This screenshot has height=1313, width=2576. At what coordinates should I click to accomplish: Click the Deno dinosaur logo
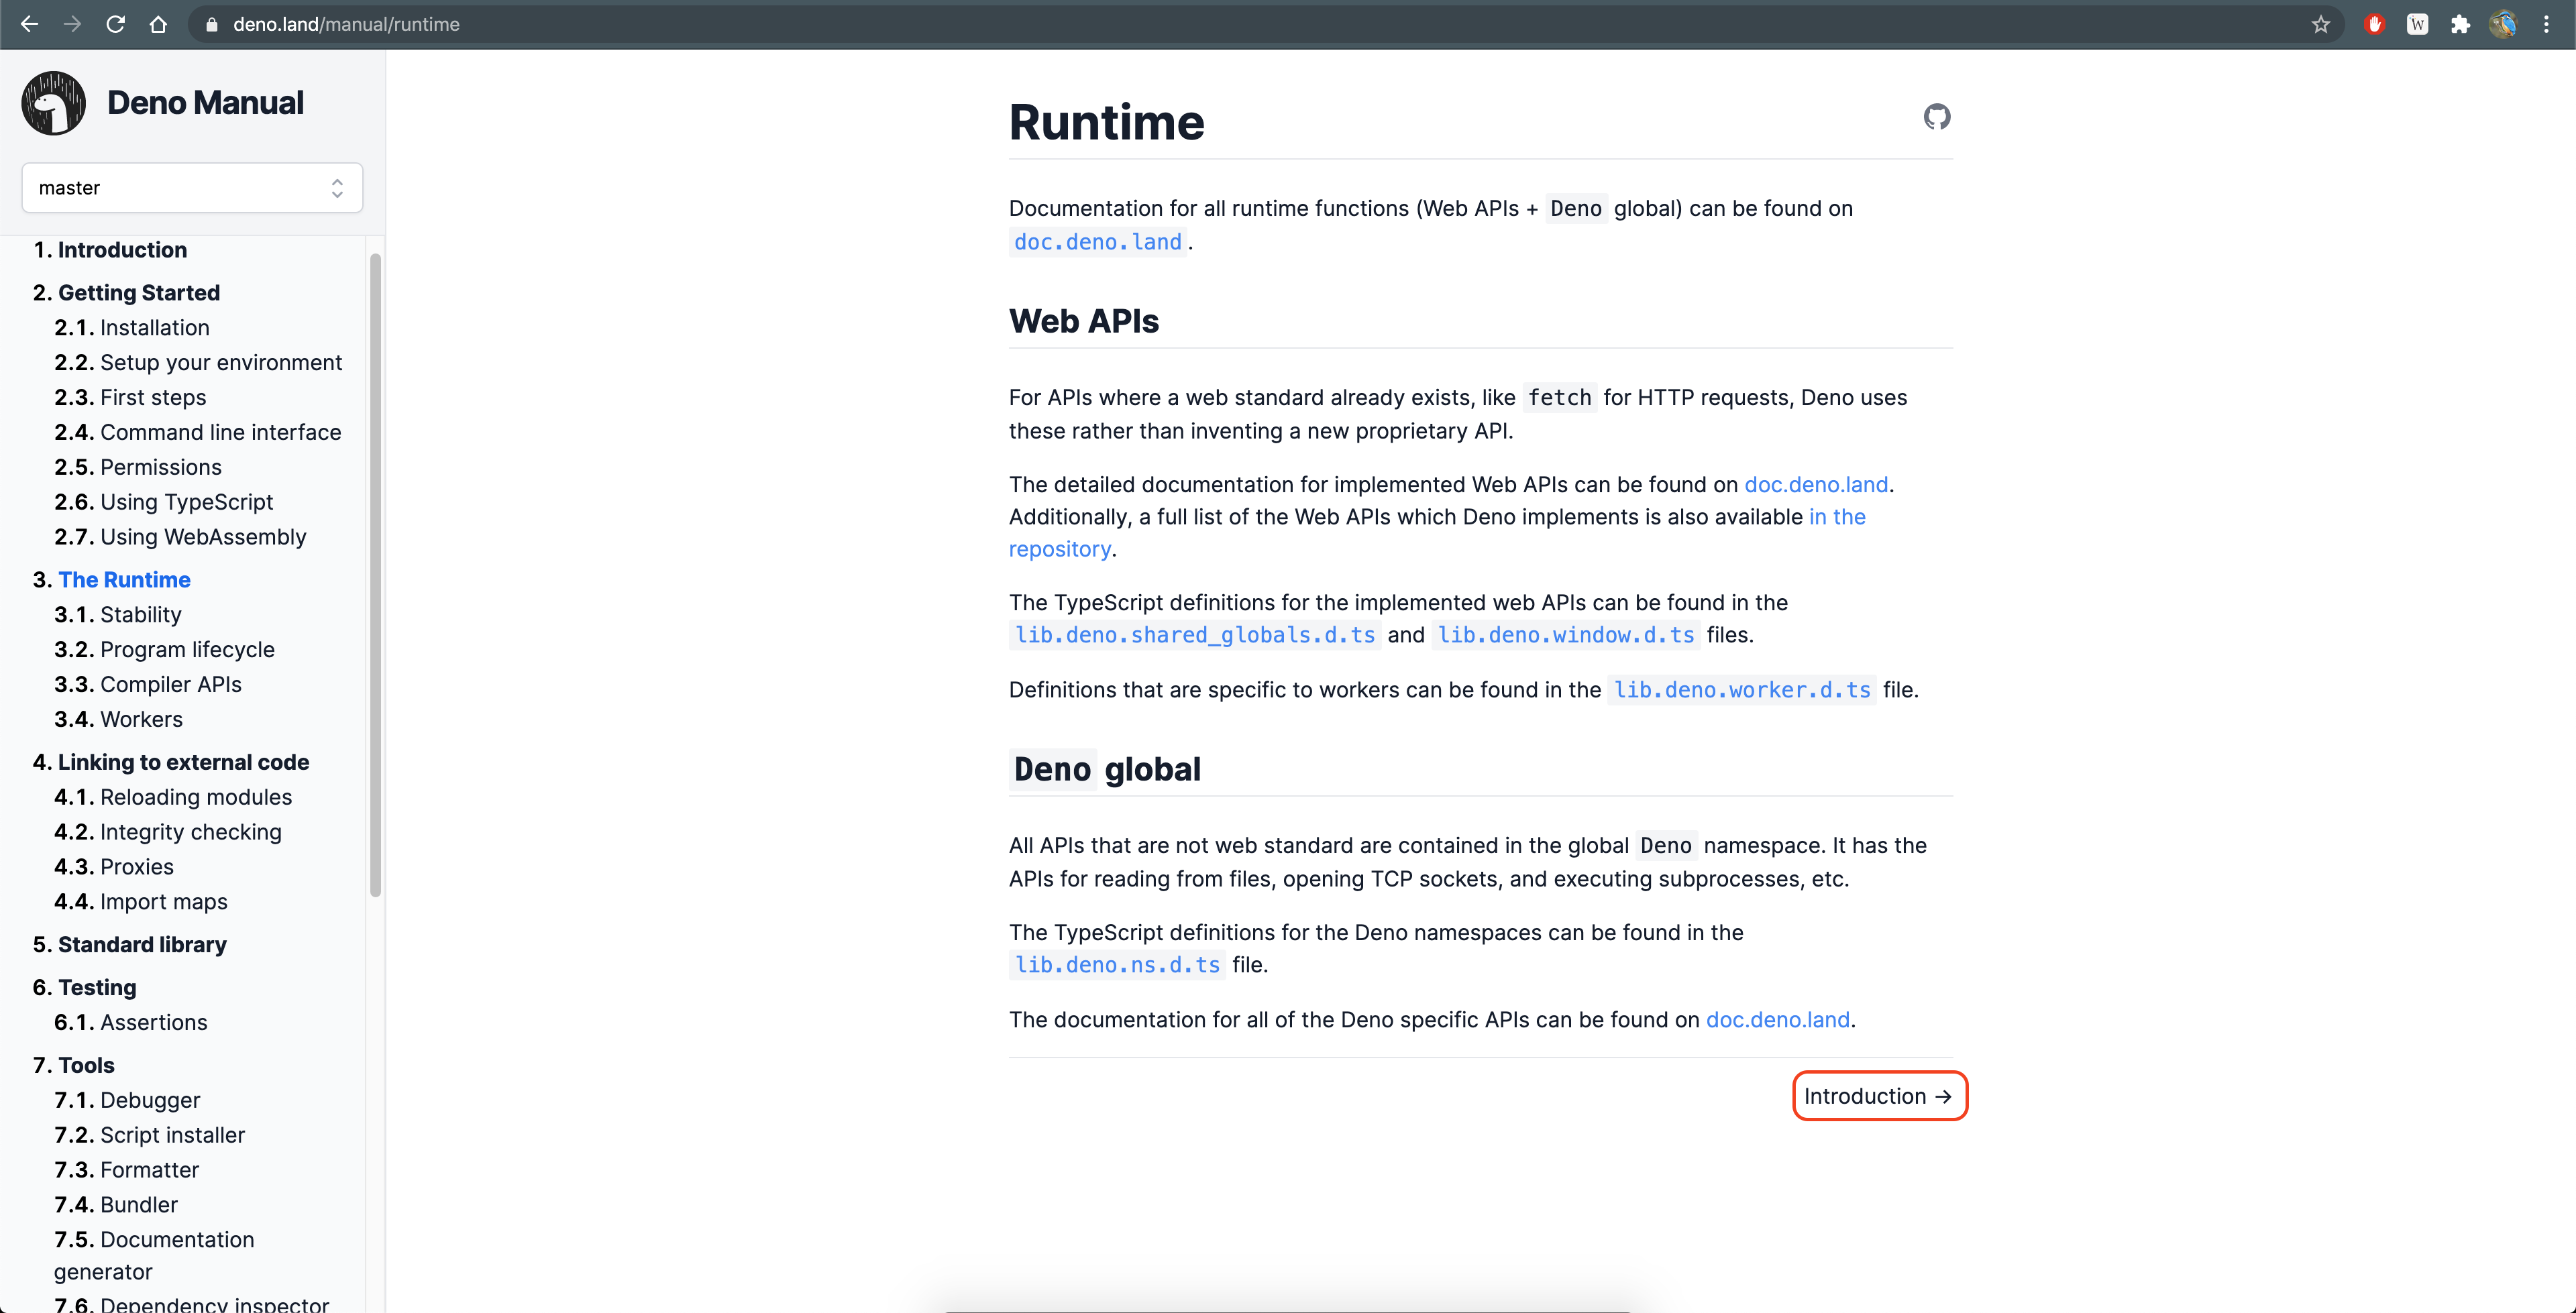54,102
